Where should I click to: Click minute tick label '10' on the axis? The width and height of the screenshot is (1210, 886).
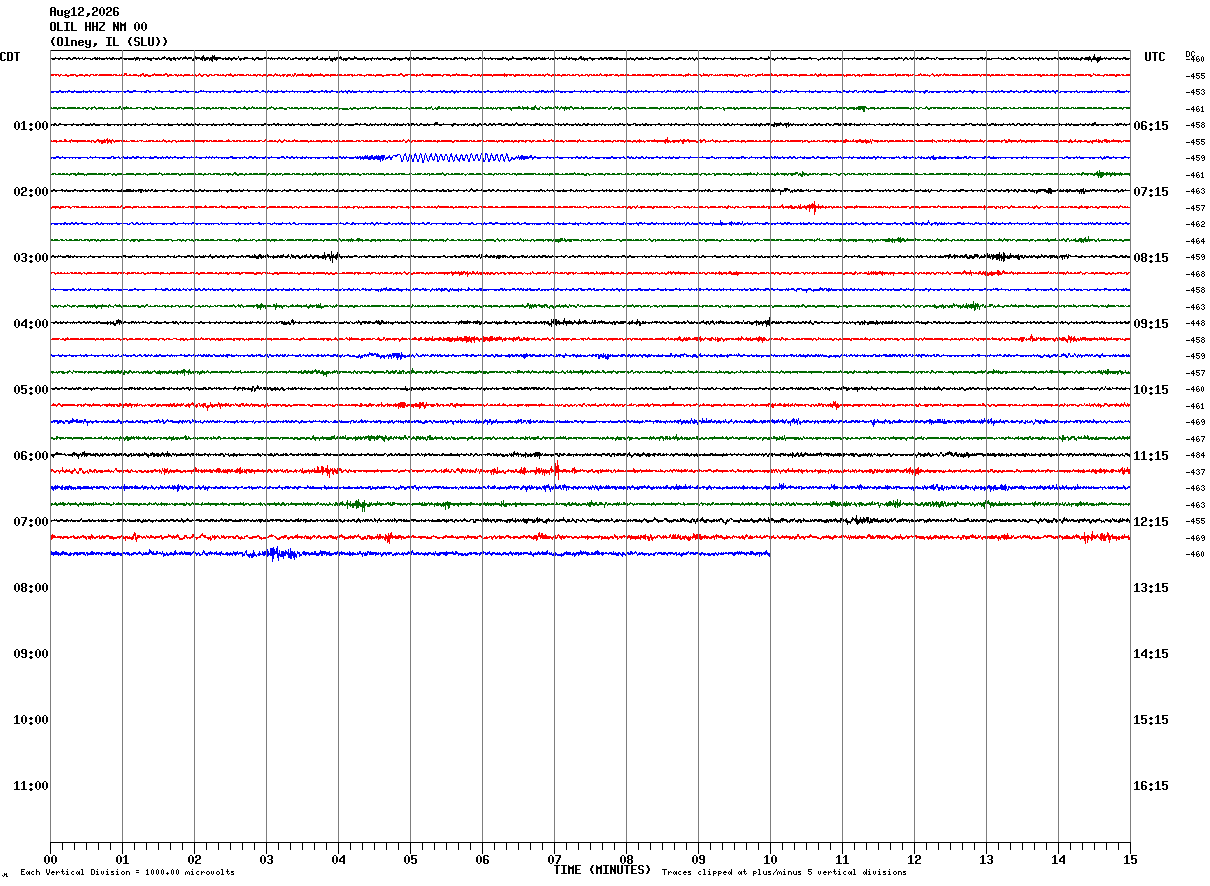[x=770, y=860]
